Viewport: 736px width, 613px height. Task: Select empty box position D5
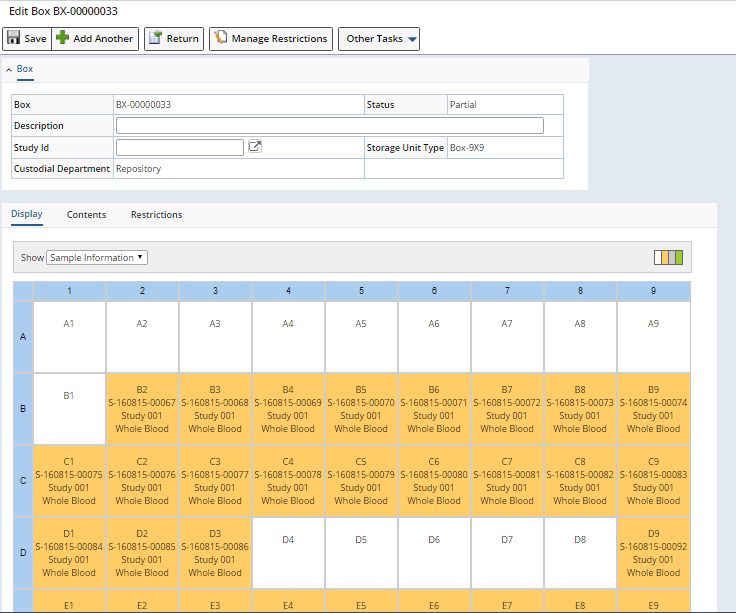point(361,553)
